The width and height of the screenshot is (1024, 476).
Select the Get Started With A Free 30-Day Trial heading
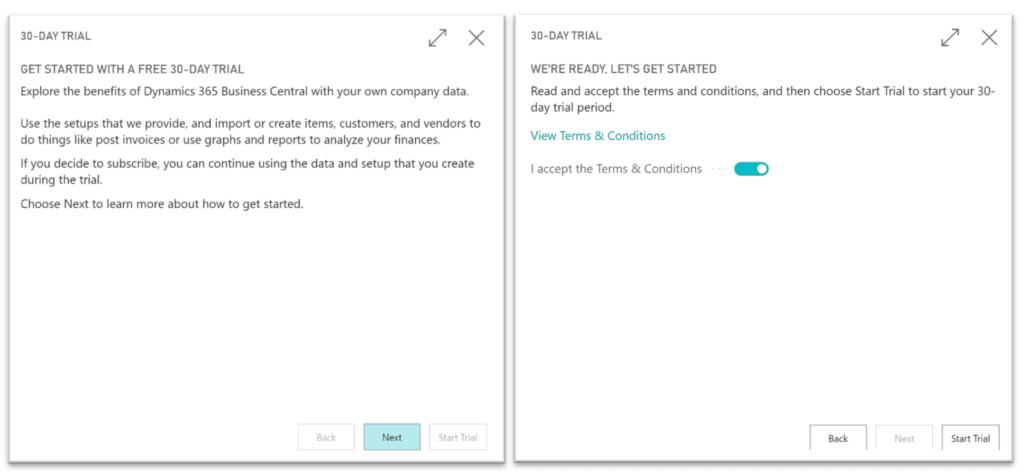coord(133,69)
